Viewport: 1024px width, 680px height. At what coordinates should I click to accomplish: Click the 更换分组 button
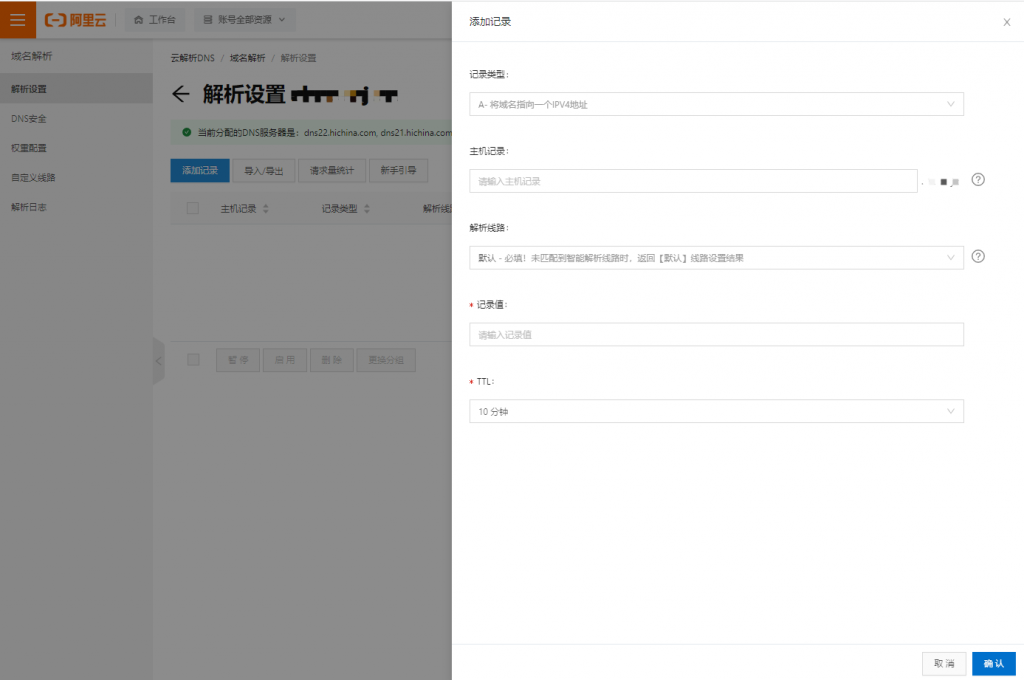tap(386, 360)
